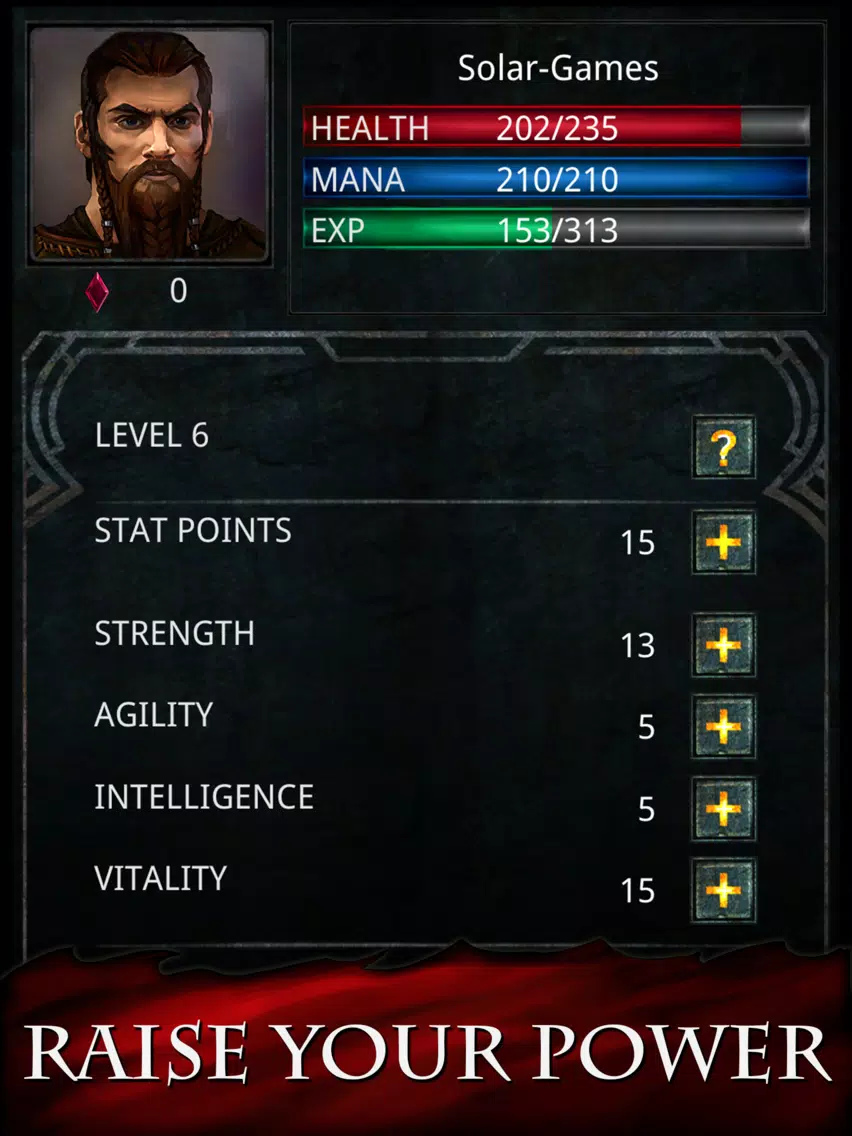Raise Intelligence using the plus icon

click(x=724, y=809)
